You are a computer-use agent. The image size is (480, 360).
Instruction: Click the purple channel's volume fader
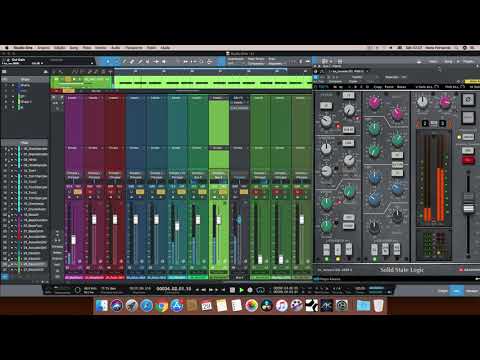pos(73,240)
